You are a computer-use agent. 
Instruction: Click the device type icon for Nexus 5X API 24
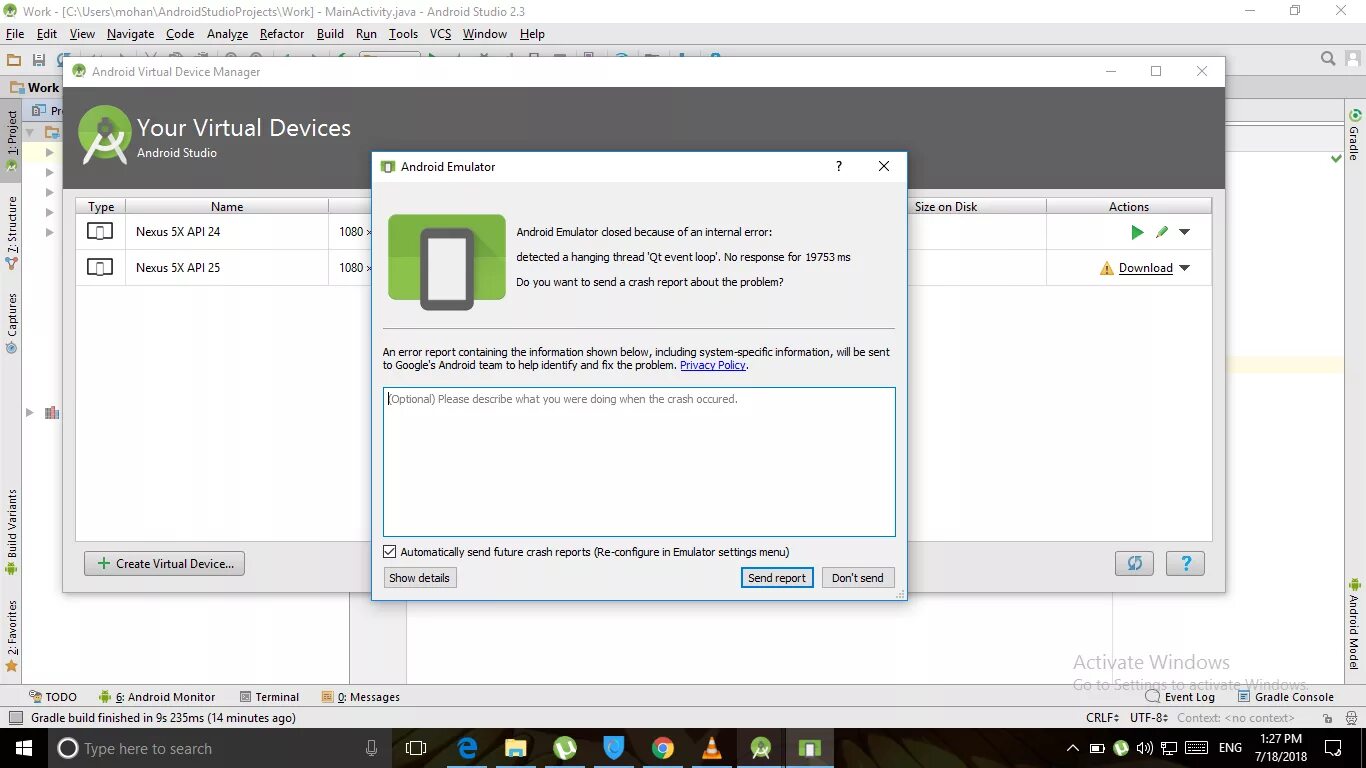pyautogui.click(x=100, y=232)
